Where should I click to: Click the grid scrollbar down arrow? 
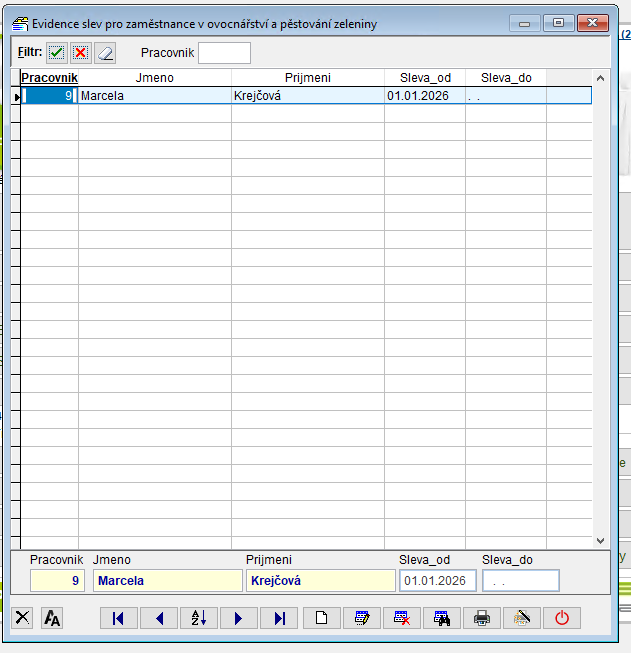[x=600, y=540]
